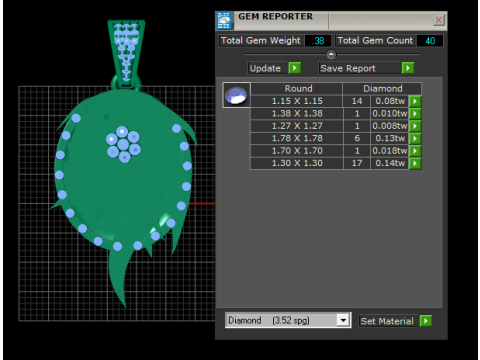This screenshot has width=480, height=360.
Task: Select the 1.78 X 1.78 size cell
Action: point(297,138)
